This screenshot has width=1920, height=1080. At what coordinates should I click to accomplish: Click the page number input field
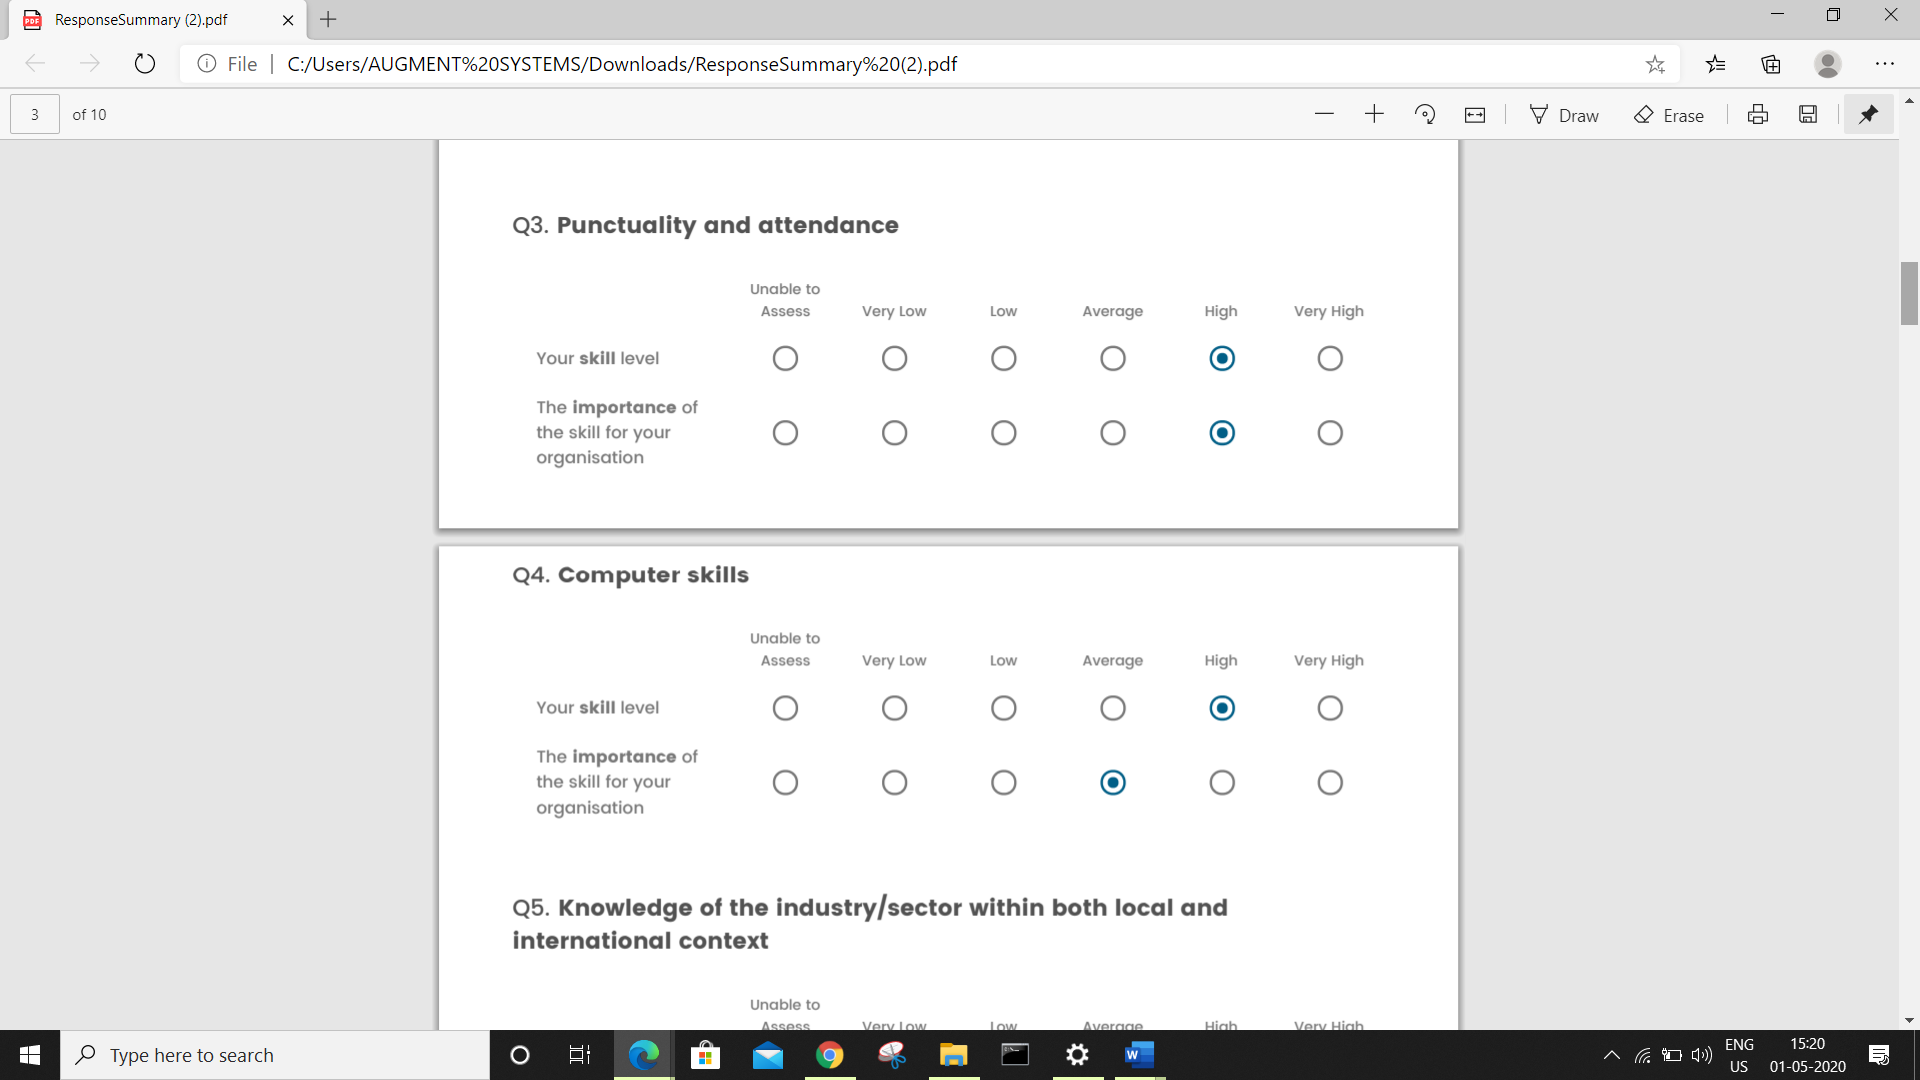pyautogui.click(x=35, y=114)
